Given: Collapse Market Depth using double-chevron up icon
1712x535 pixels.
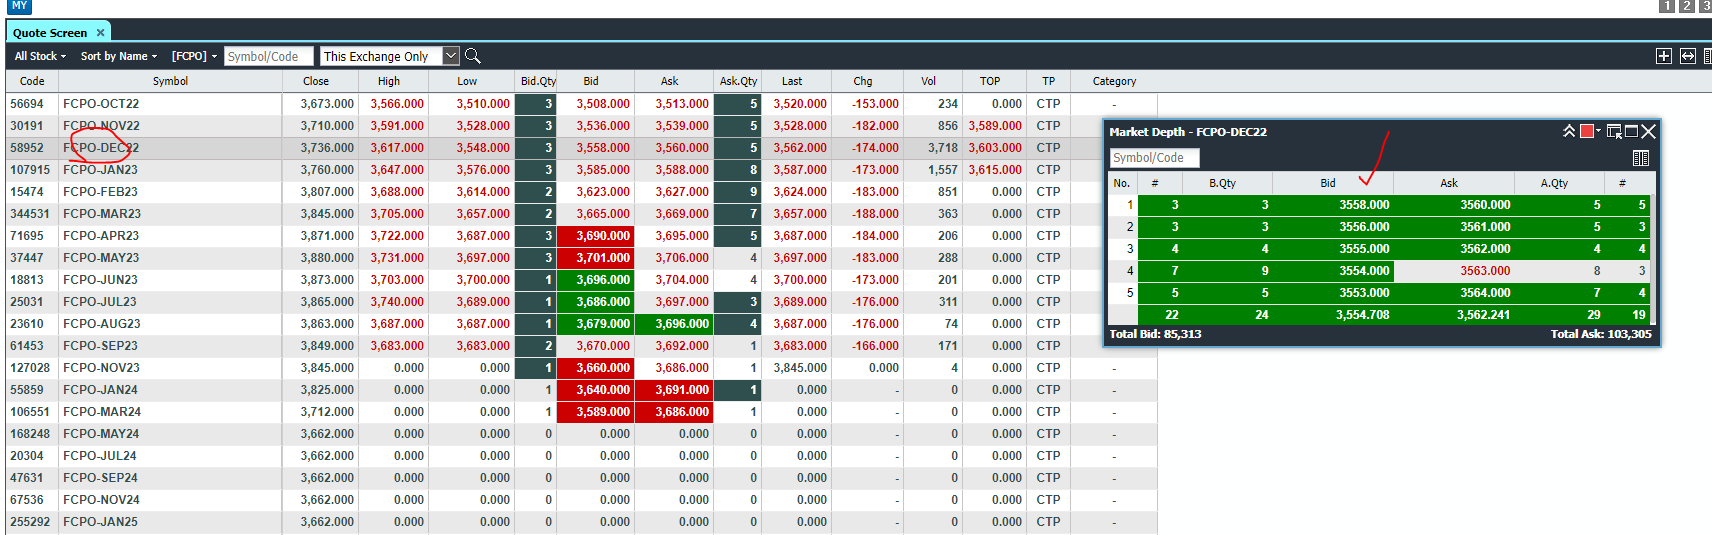Looking at the screenshot, I should pos(1569,131).
